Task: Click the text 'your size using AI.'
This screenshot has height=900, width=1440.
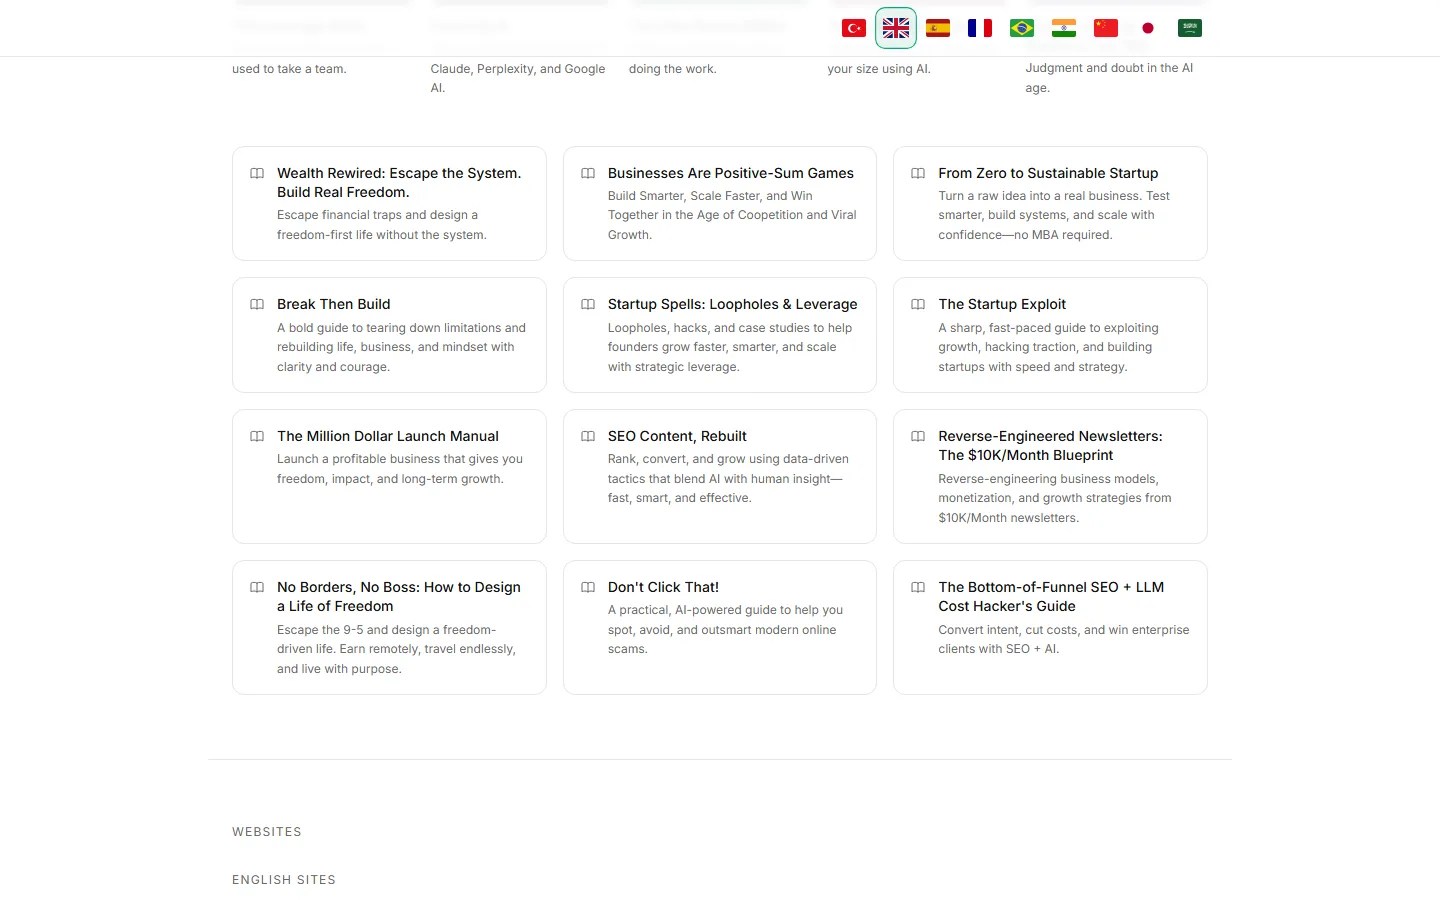Action: pyautogui.click(x=879, y=69)
